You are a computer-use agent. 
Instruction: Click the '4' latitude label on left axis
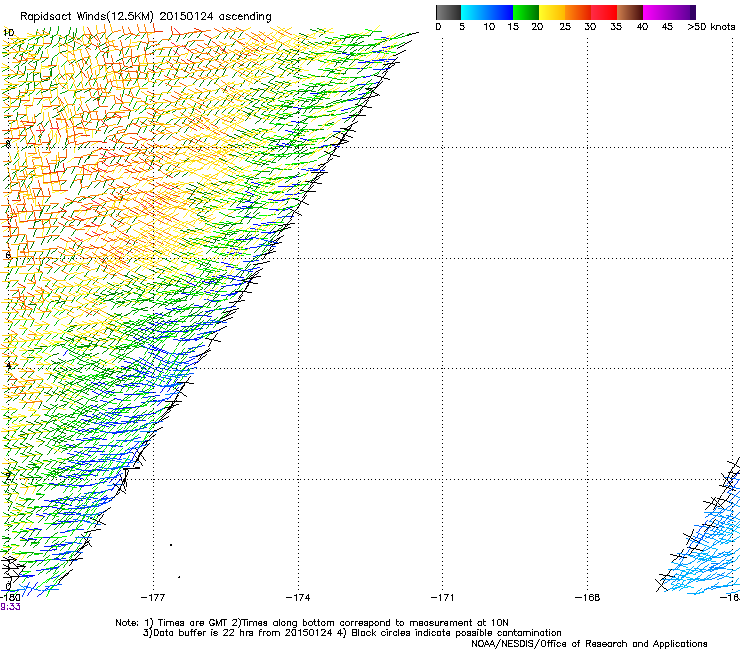(8, 365)
